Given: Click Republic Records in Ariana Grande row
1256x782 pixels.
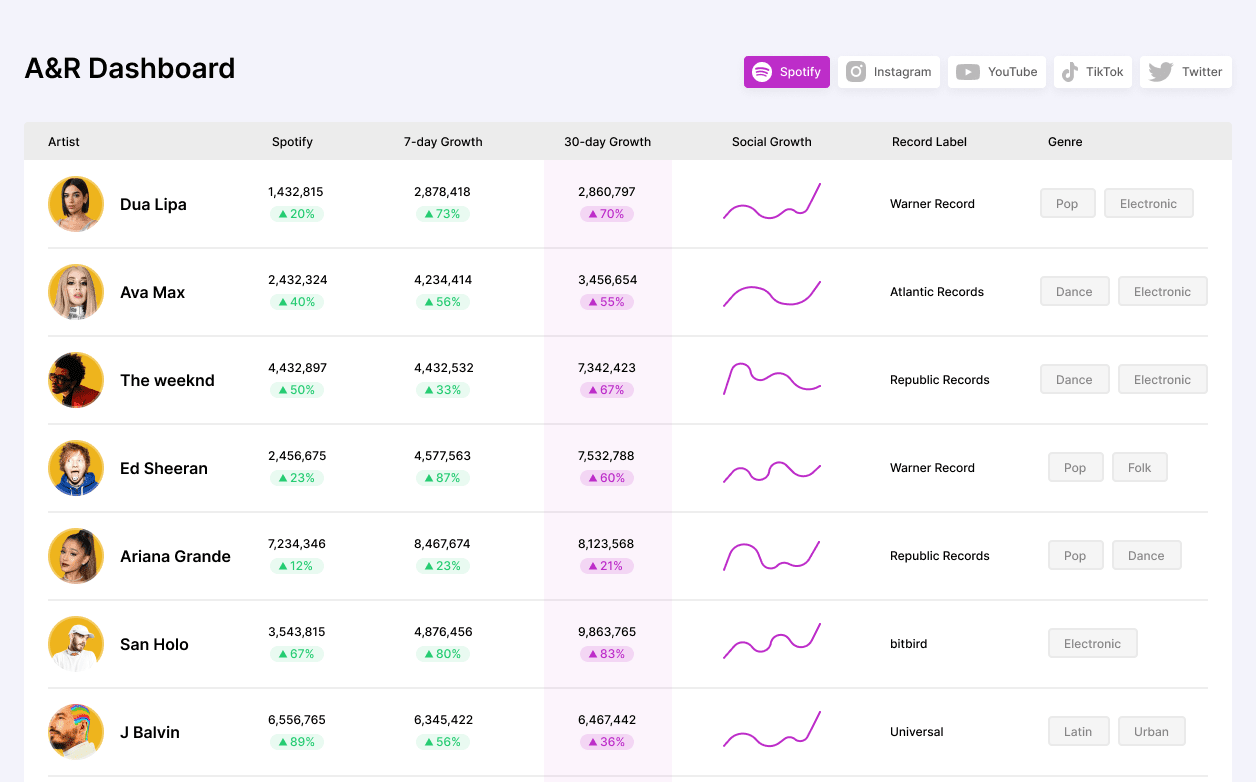Looking at the screenshot, I should [x=940, y=556].
